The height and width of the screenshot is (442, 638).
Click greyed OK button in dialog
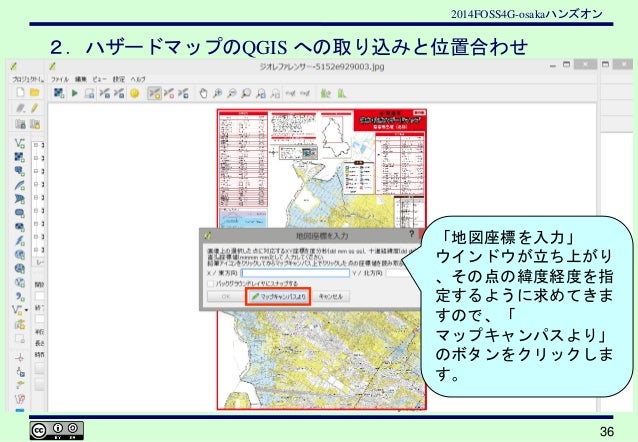225,296
